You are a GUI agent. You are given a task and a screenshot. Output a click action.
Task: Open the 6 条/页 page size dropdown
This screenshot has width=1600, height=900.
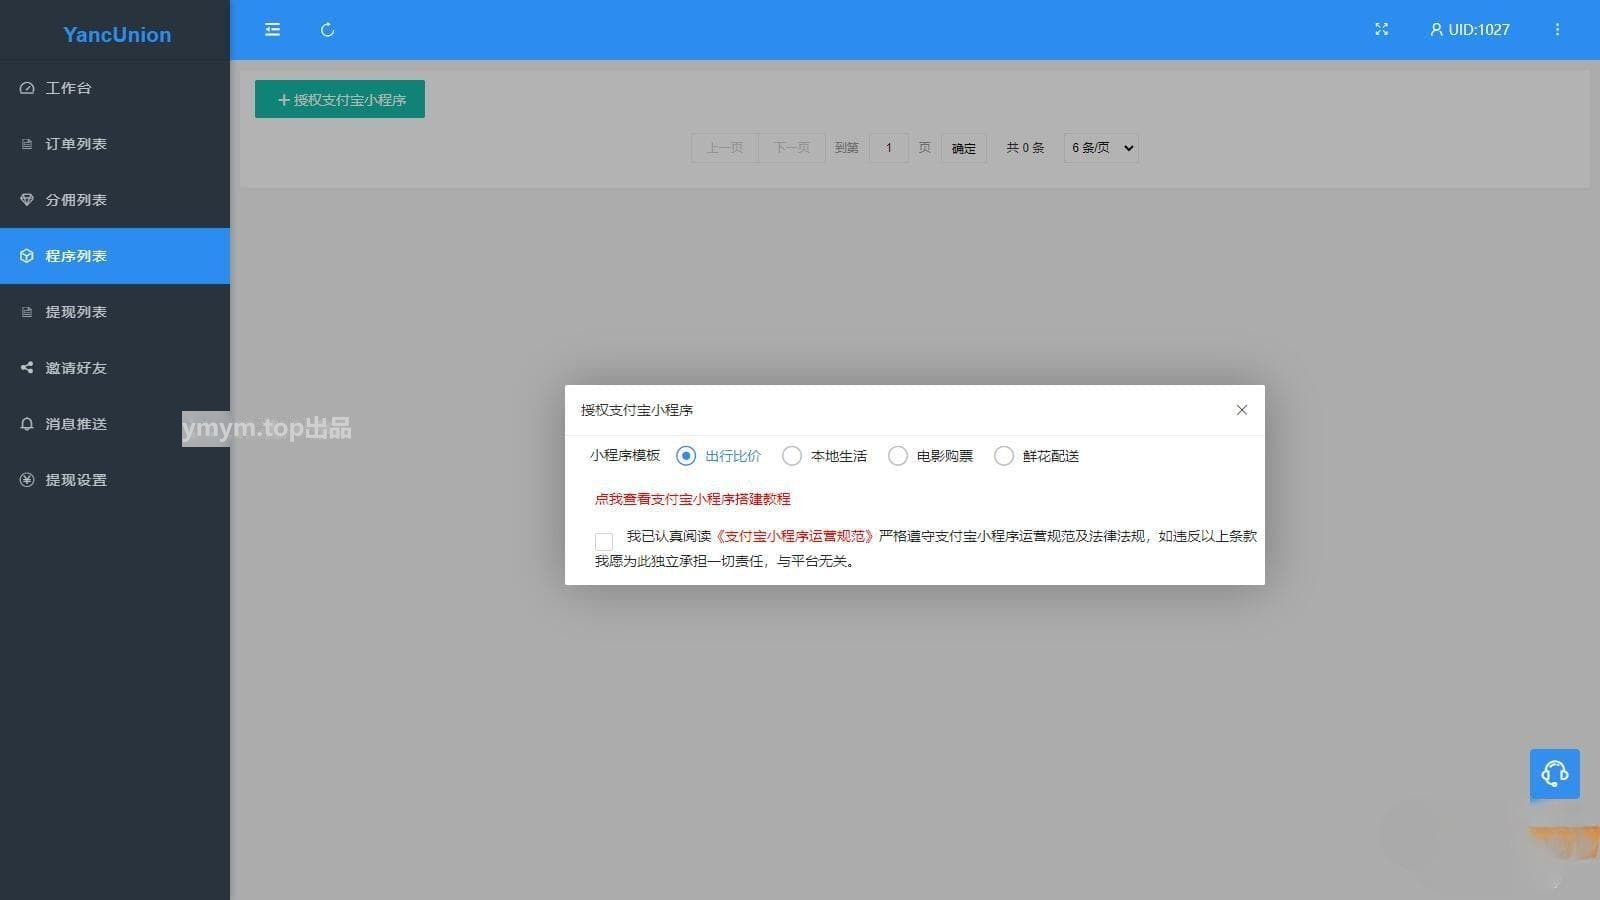(1101, 148)
